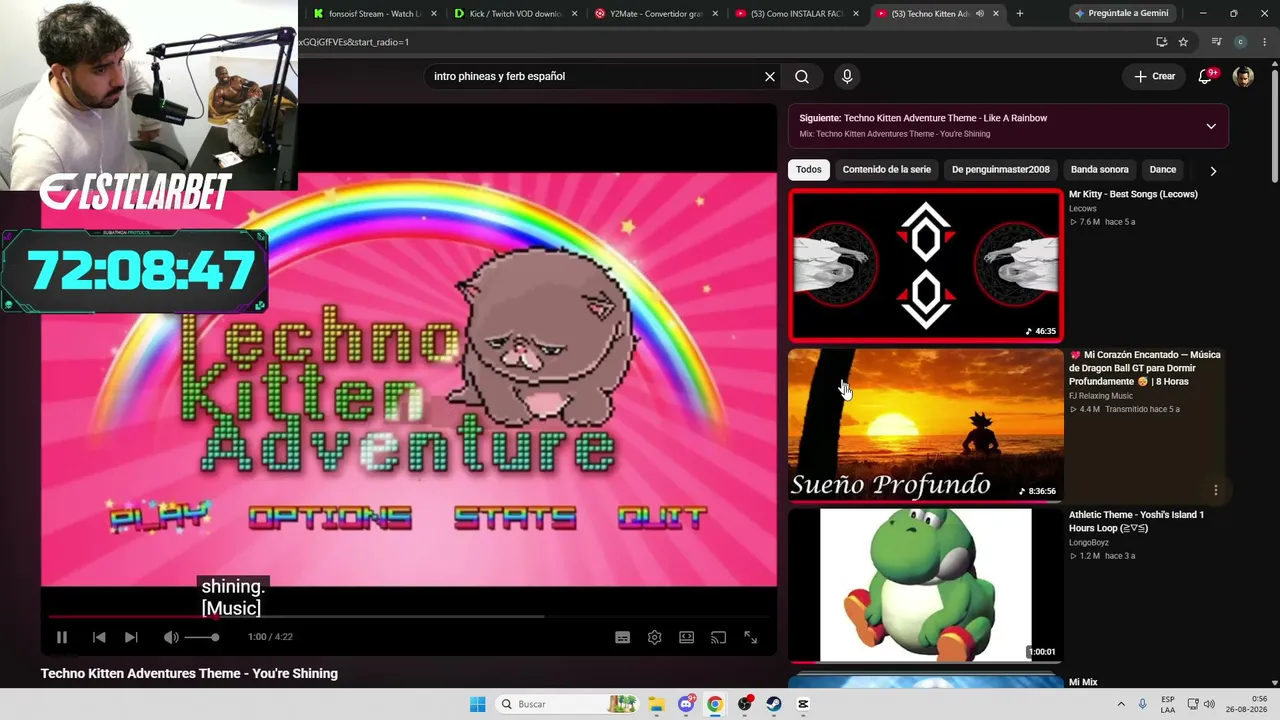Switch to the Como INSTALAR tab
The width and height of the screenshot is (1280, 720).
pyautogui.click(x=796, y=14)
